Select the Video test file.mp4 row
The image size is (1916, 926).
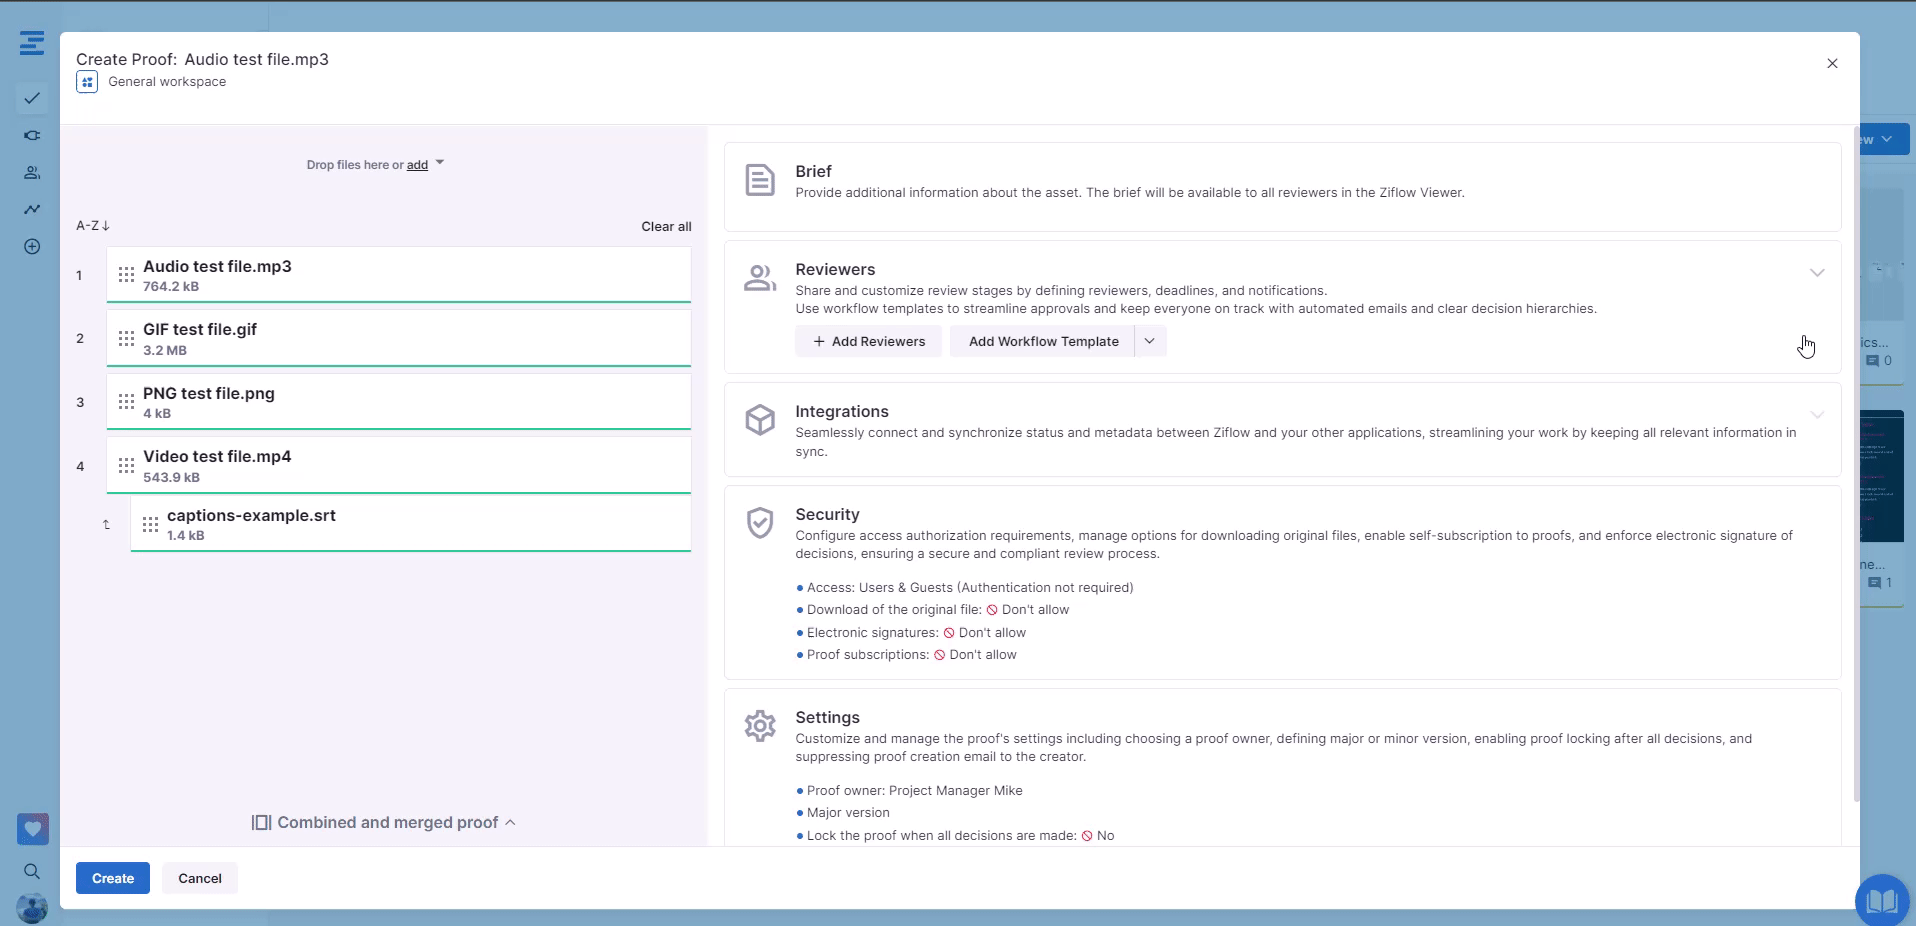point(399,465)
